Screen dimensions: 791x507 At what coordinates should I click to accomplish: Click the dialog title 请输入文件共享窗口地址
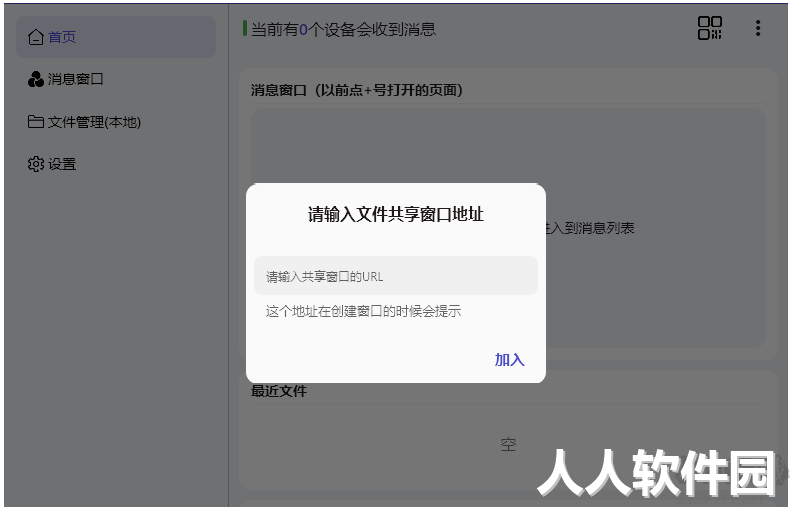tap(396, 214)
